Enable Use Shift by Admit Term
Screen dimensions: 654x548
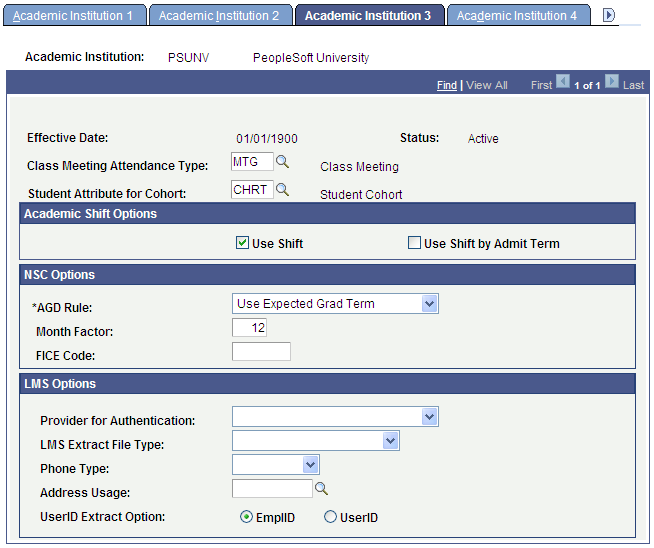[x=414, y=243]
